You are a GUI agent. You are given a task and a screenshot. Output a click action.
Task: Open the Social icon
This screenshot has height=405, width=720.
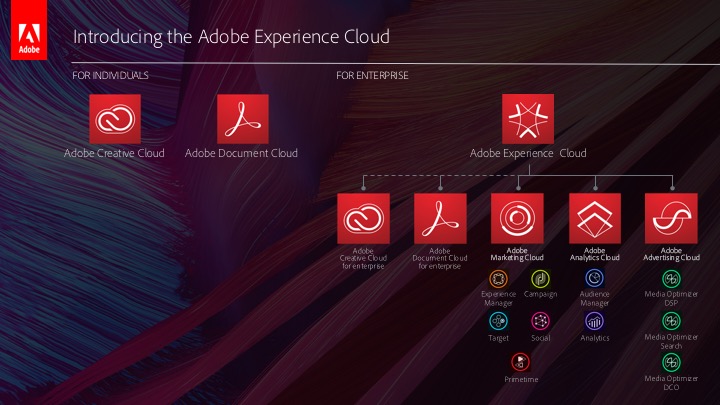pos(540,321)
